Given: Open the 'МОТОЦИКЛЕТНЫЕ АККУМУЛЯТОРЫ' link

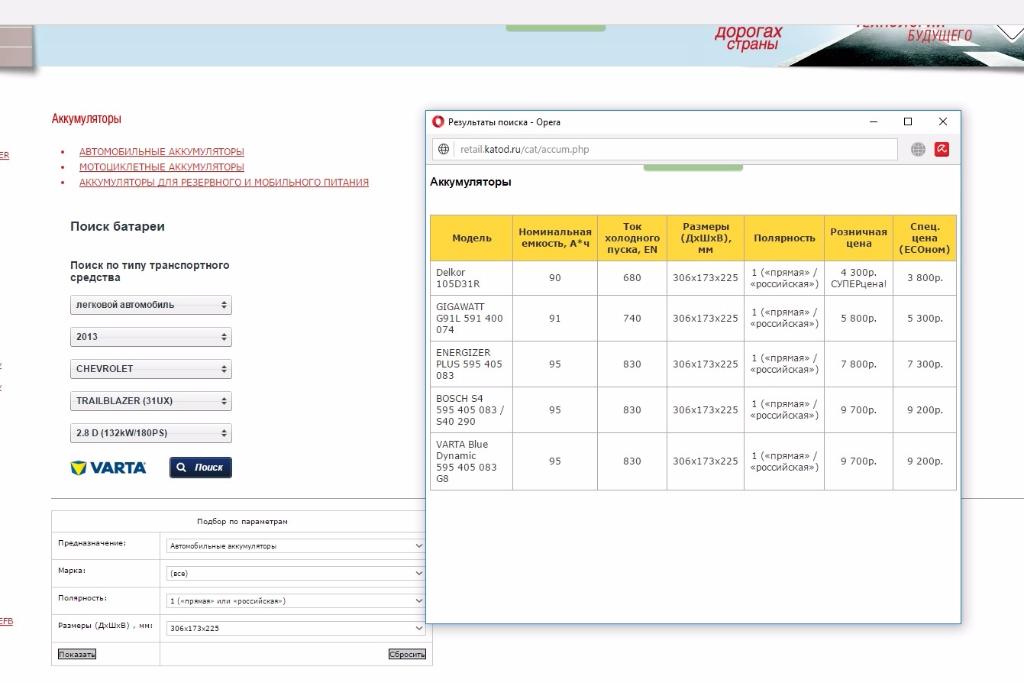Looking at the screenshot, I should coord(161,167).
